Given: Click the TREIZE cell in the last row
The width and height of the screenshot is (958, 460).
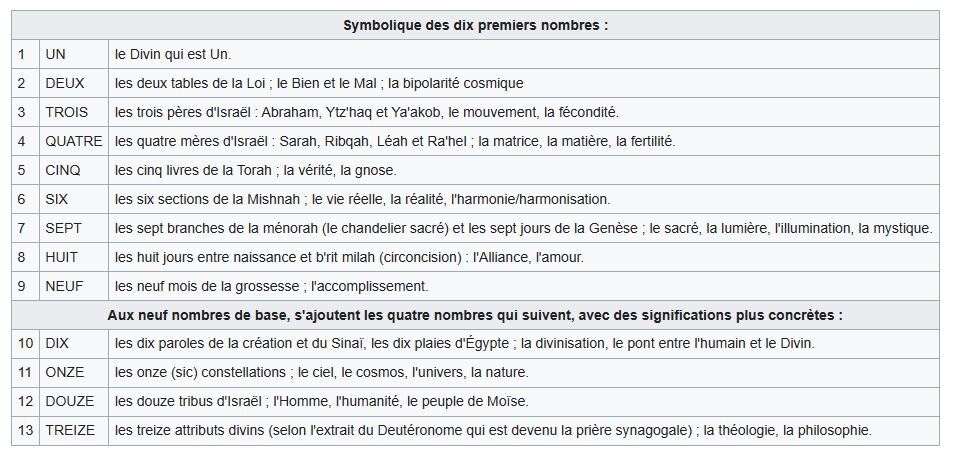Looking at the screenshot, I should tap(71, 430).
